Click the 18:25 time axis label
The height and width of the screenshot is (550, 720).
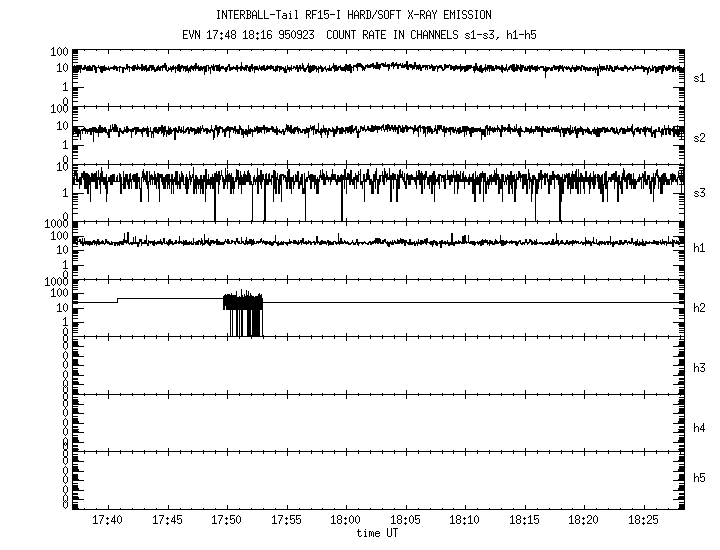tap(642, 521)
